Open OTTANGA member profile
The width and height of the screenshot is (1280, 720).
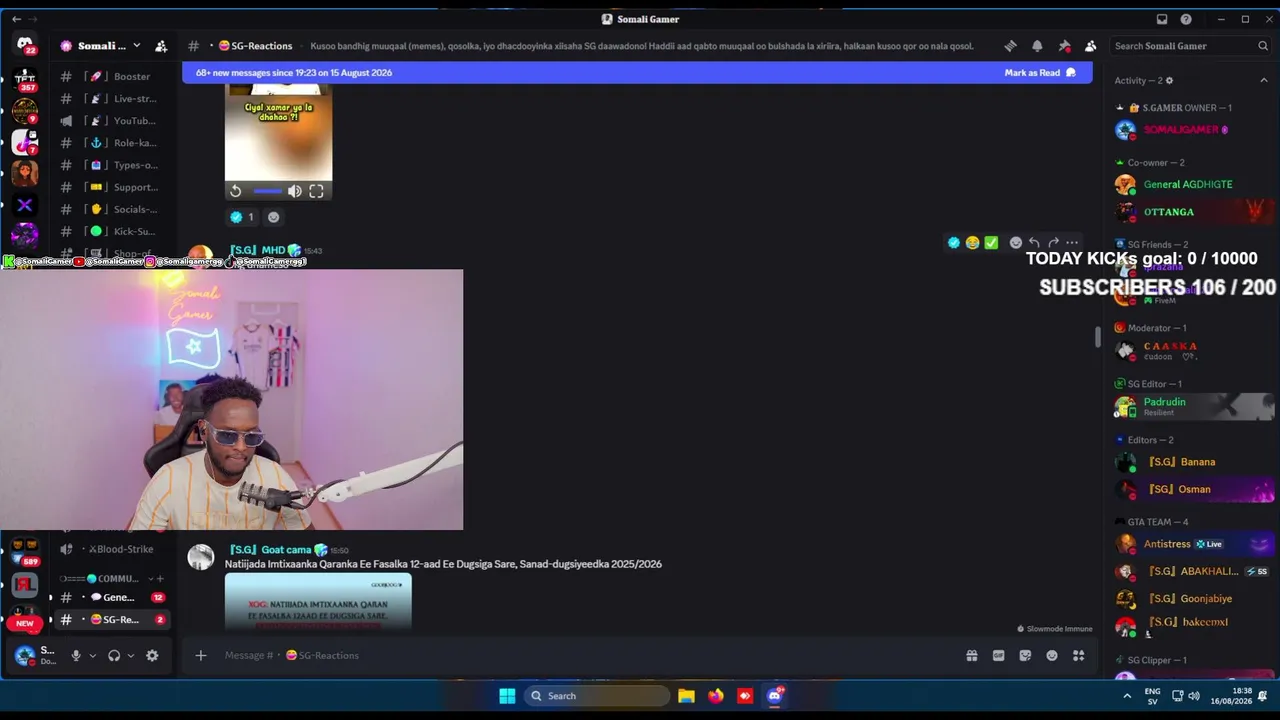[x=1193, y=212]
